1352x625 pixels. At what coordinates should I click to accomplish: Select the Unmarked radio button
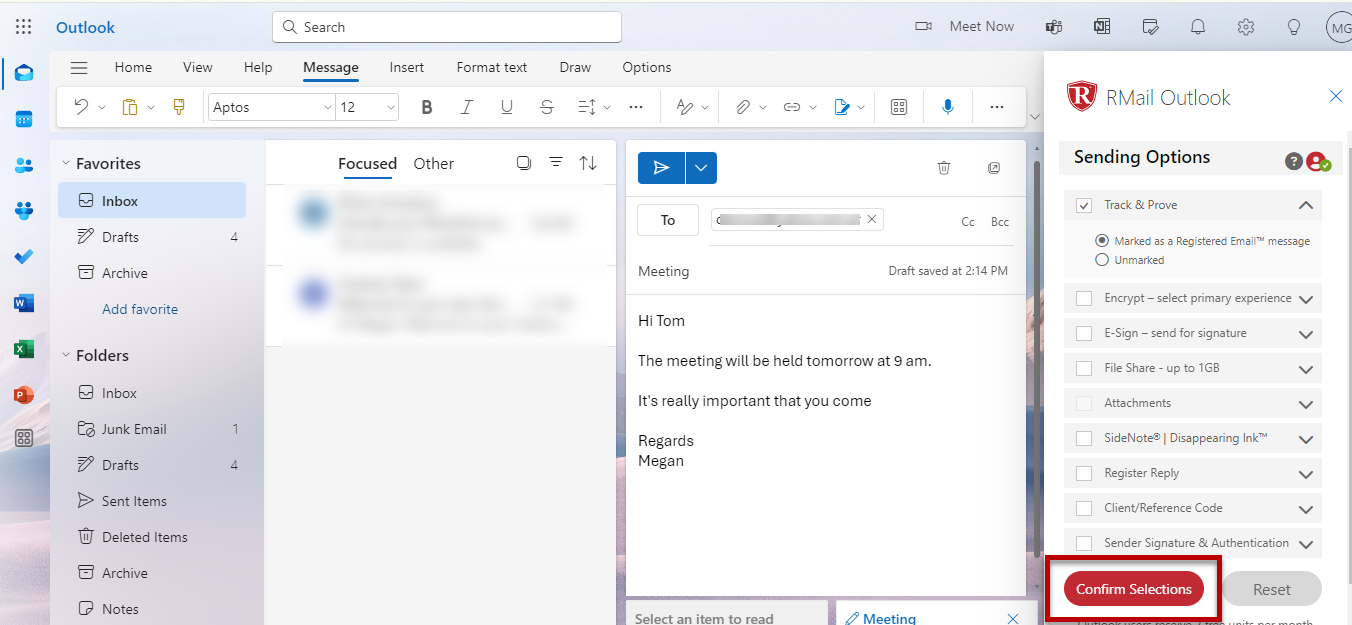tap(1102, 260)
